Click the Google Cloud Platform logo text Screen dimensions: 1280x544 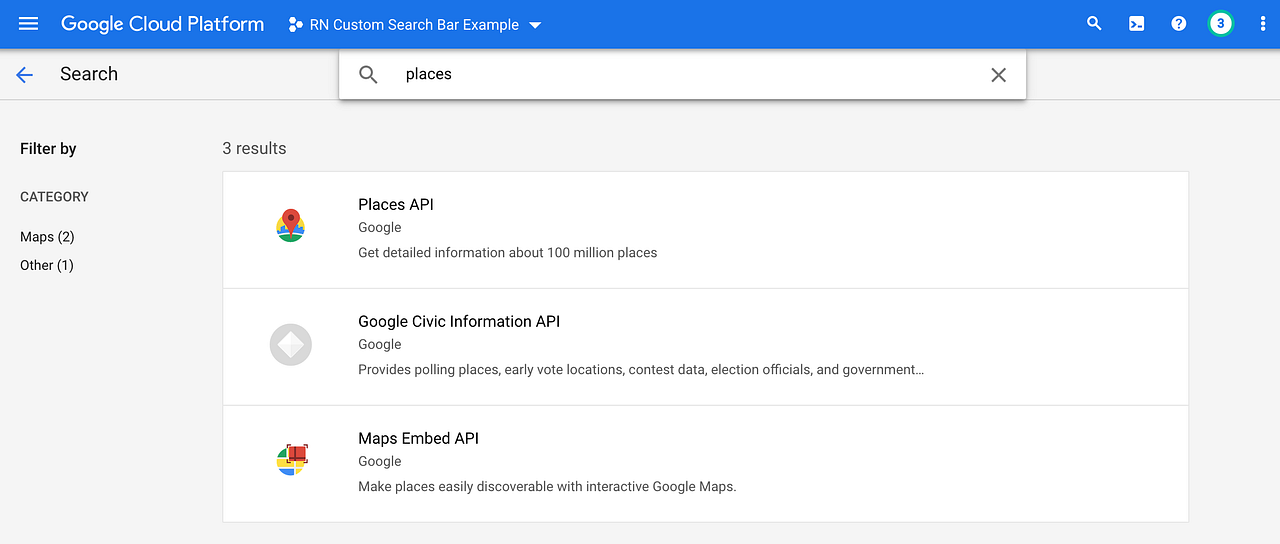[x=163, y=24]
